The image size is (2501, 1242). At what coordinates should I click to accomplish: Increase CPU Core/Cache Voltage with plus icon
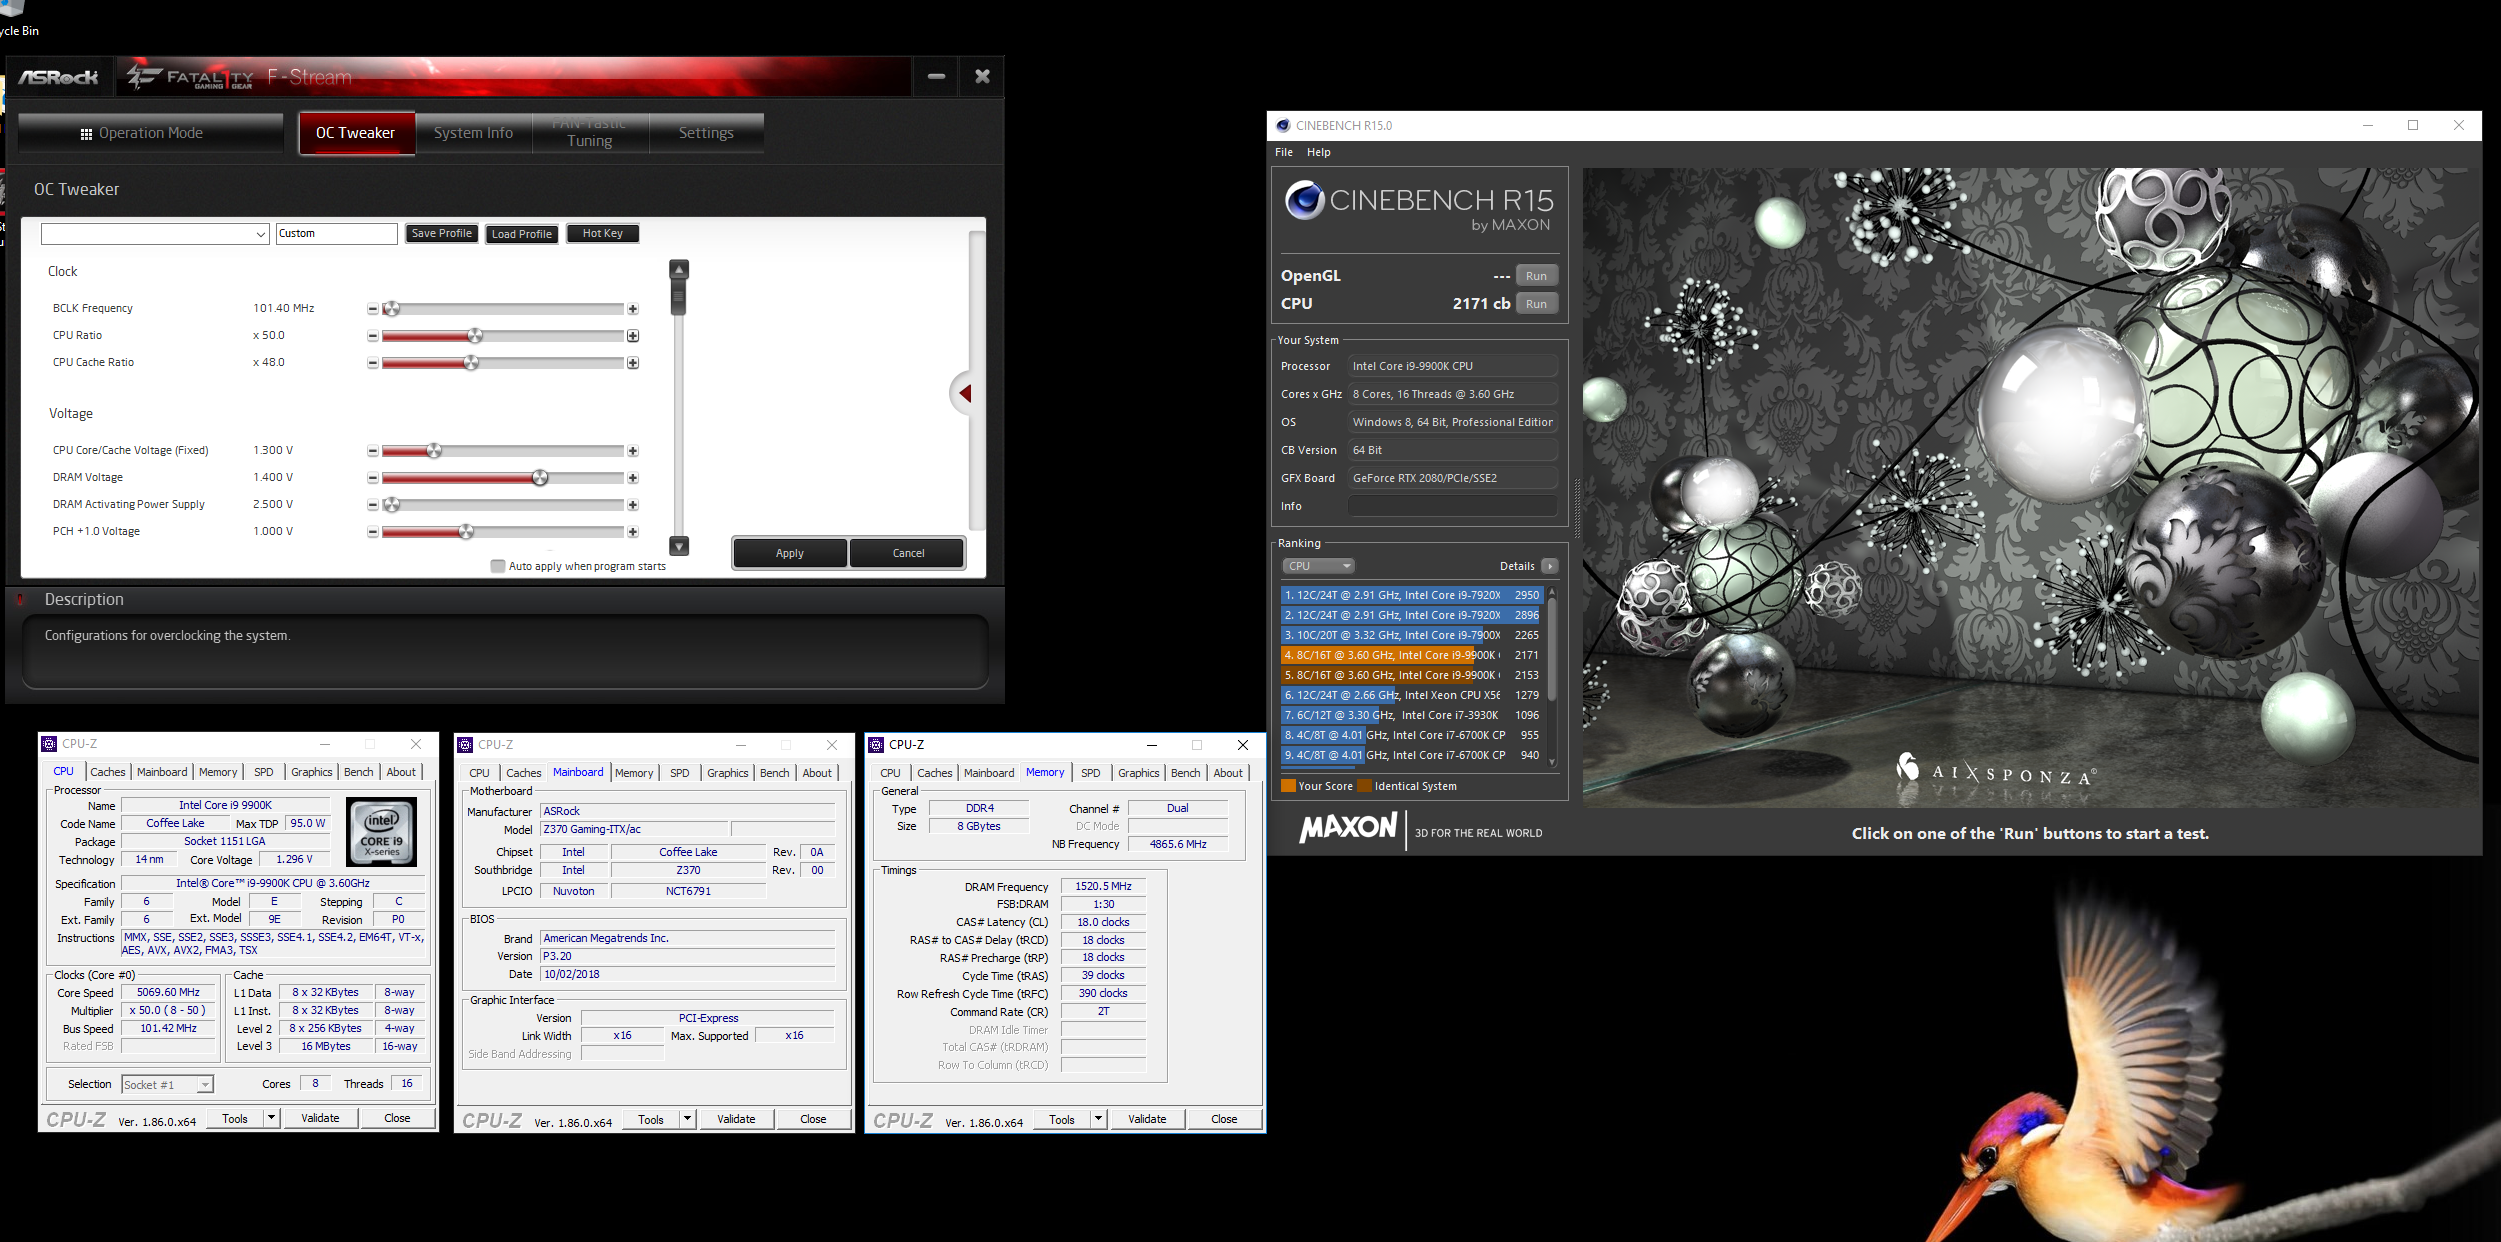[633, 451]
